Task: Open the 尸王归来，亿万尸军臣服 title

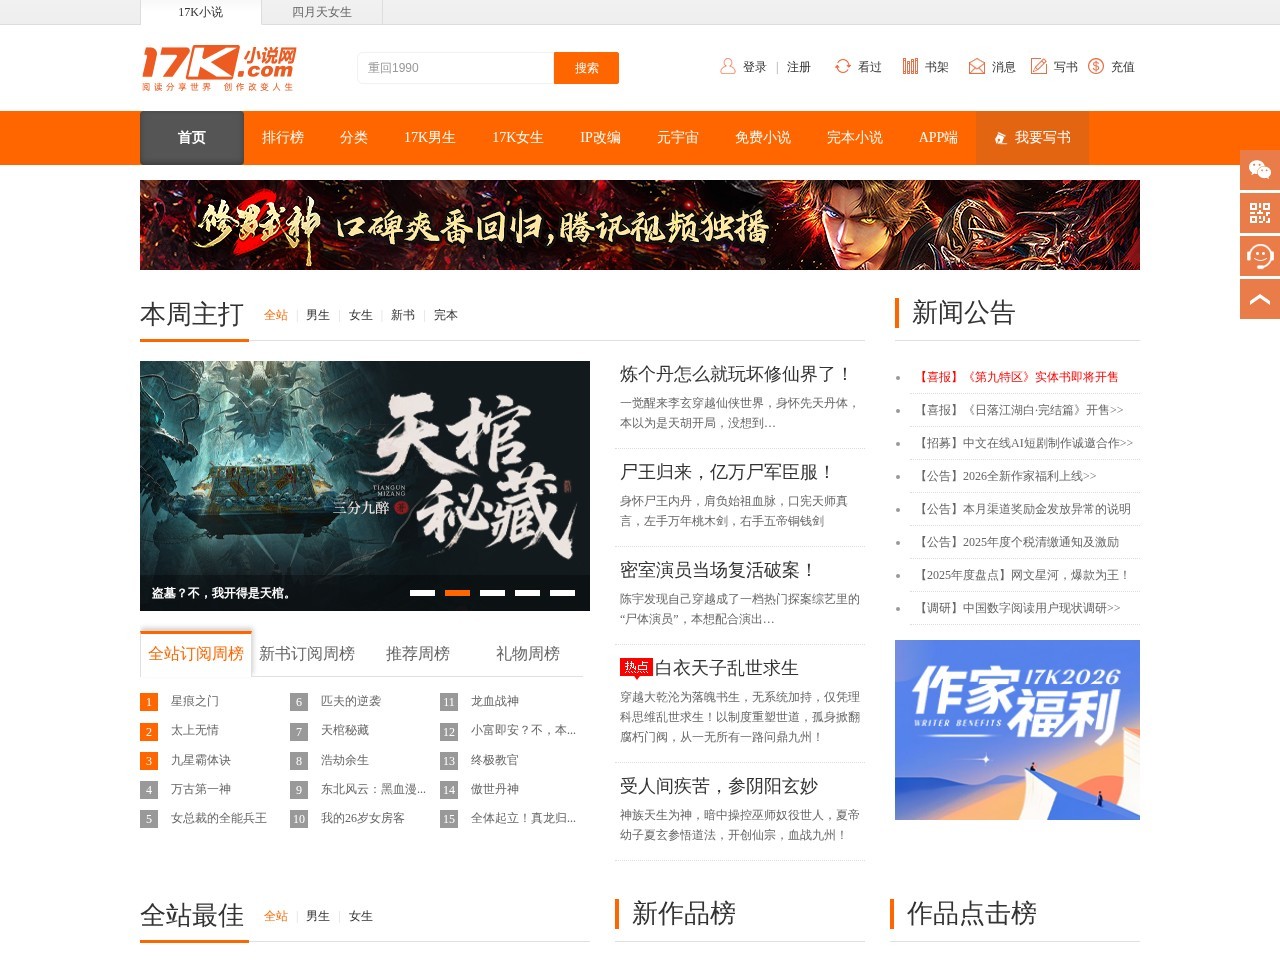Action: (x=726, y=472)
